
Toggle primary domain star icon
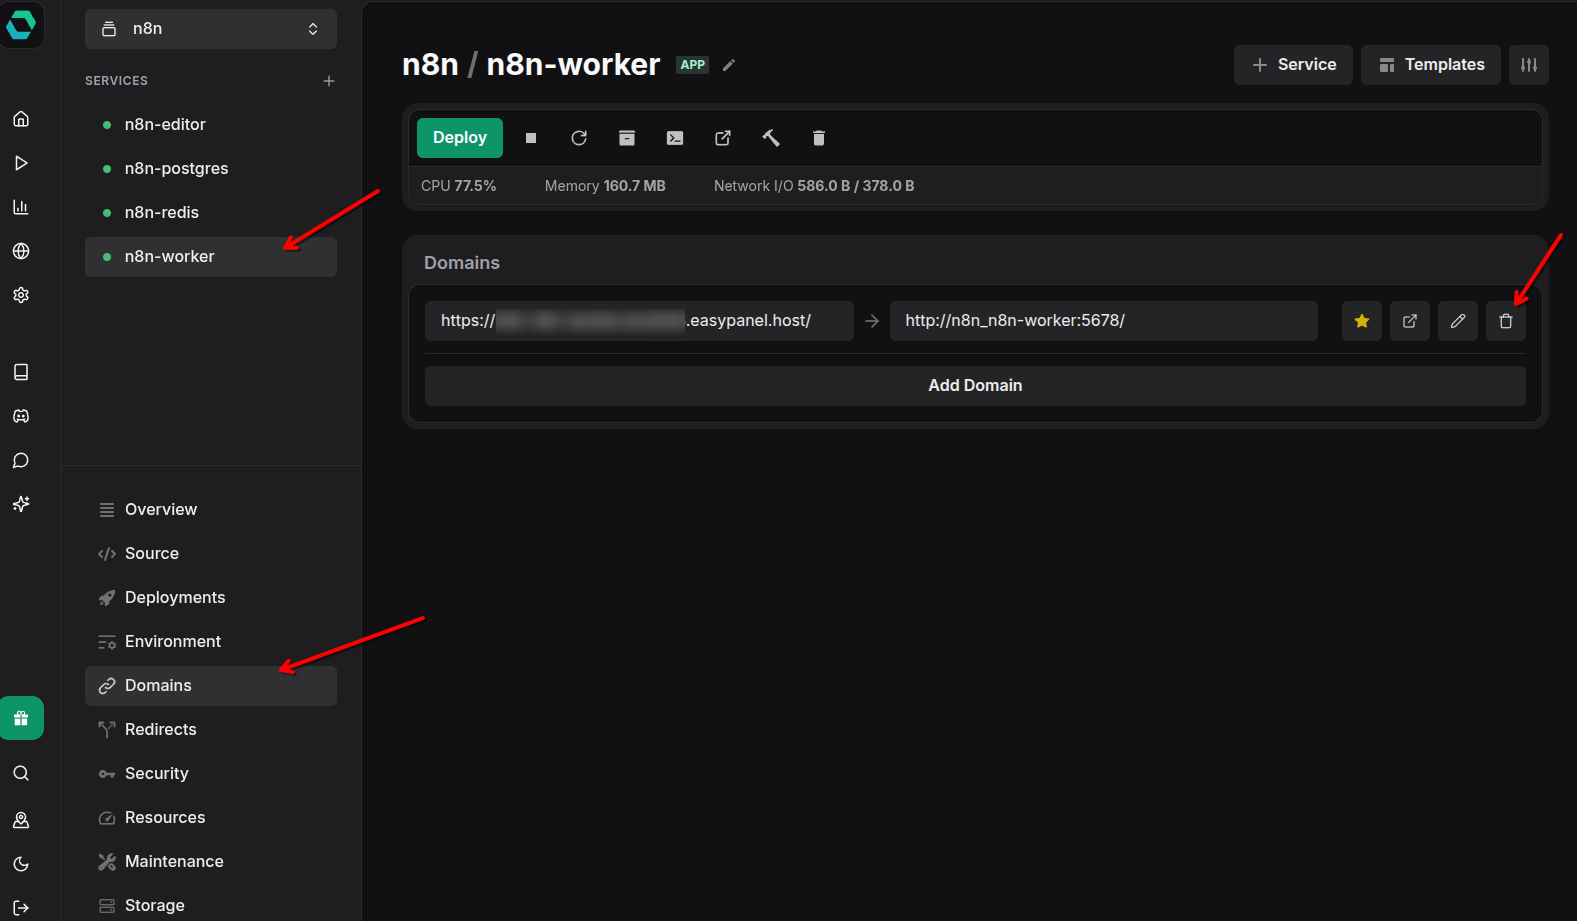click(1362, 321)
